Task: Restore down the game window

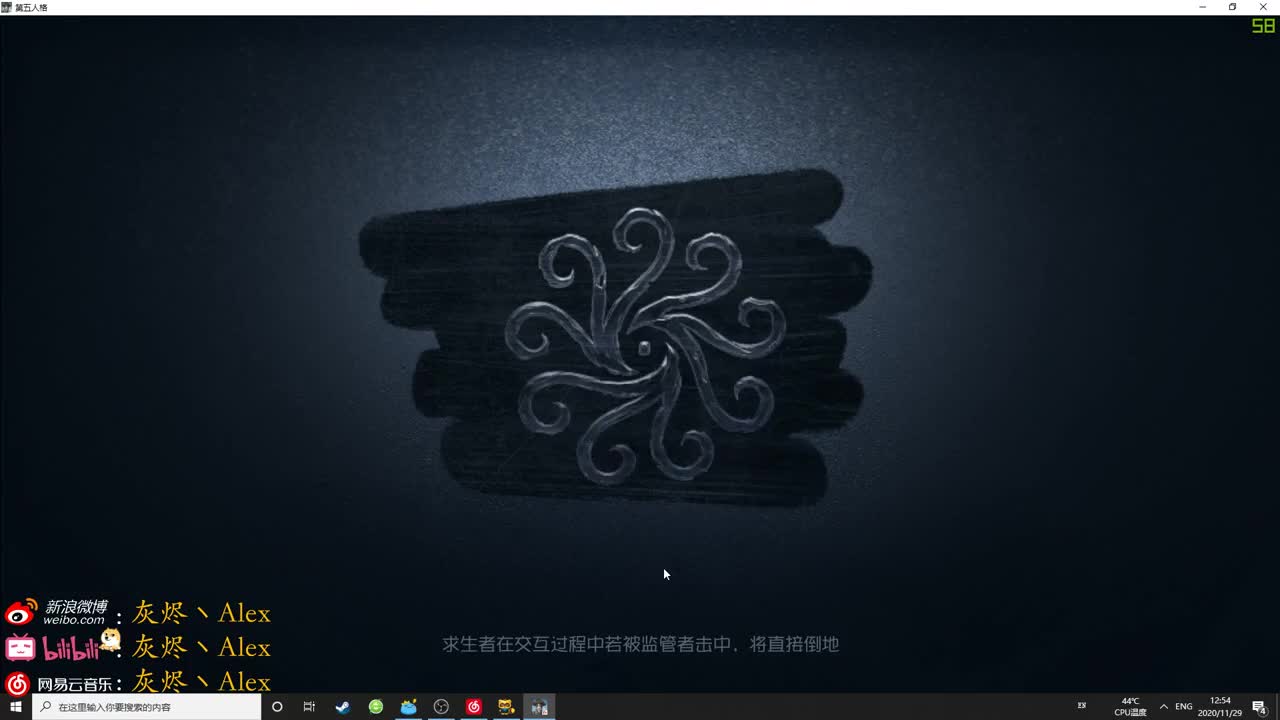Action: tap(1232, 7)
